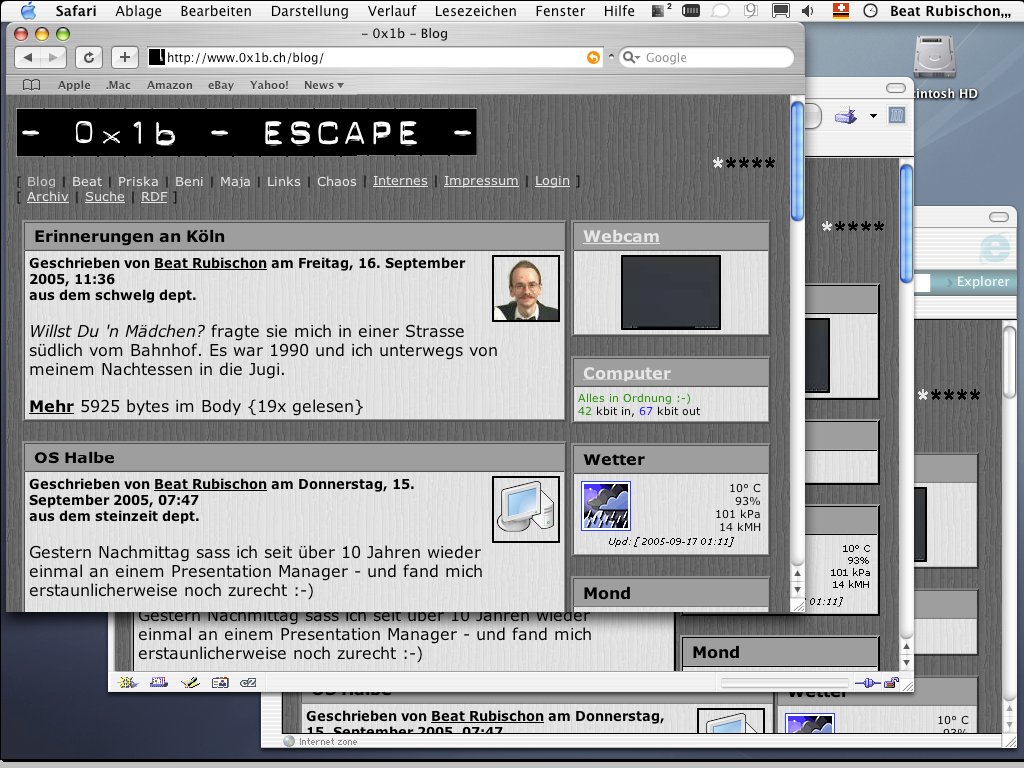The height and width of the screenshot is (768, 1024).
Task: Open the Suche link
Action: [x=104, y=197]
